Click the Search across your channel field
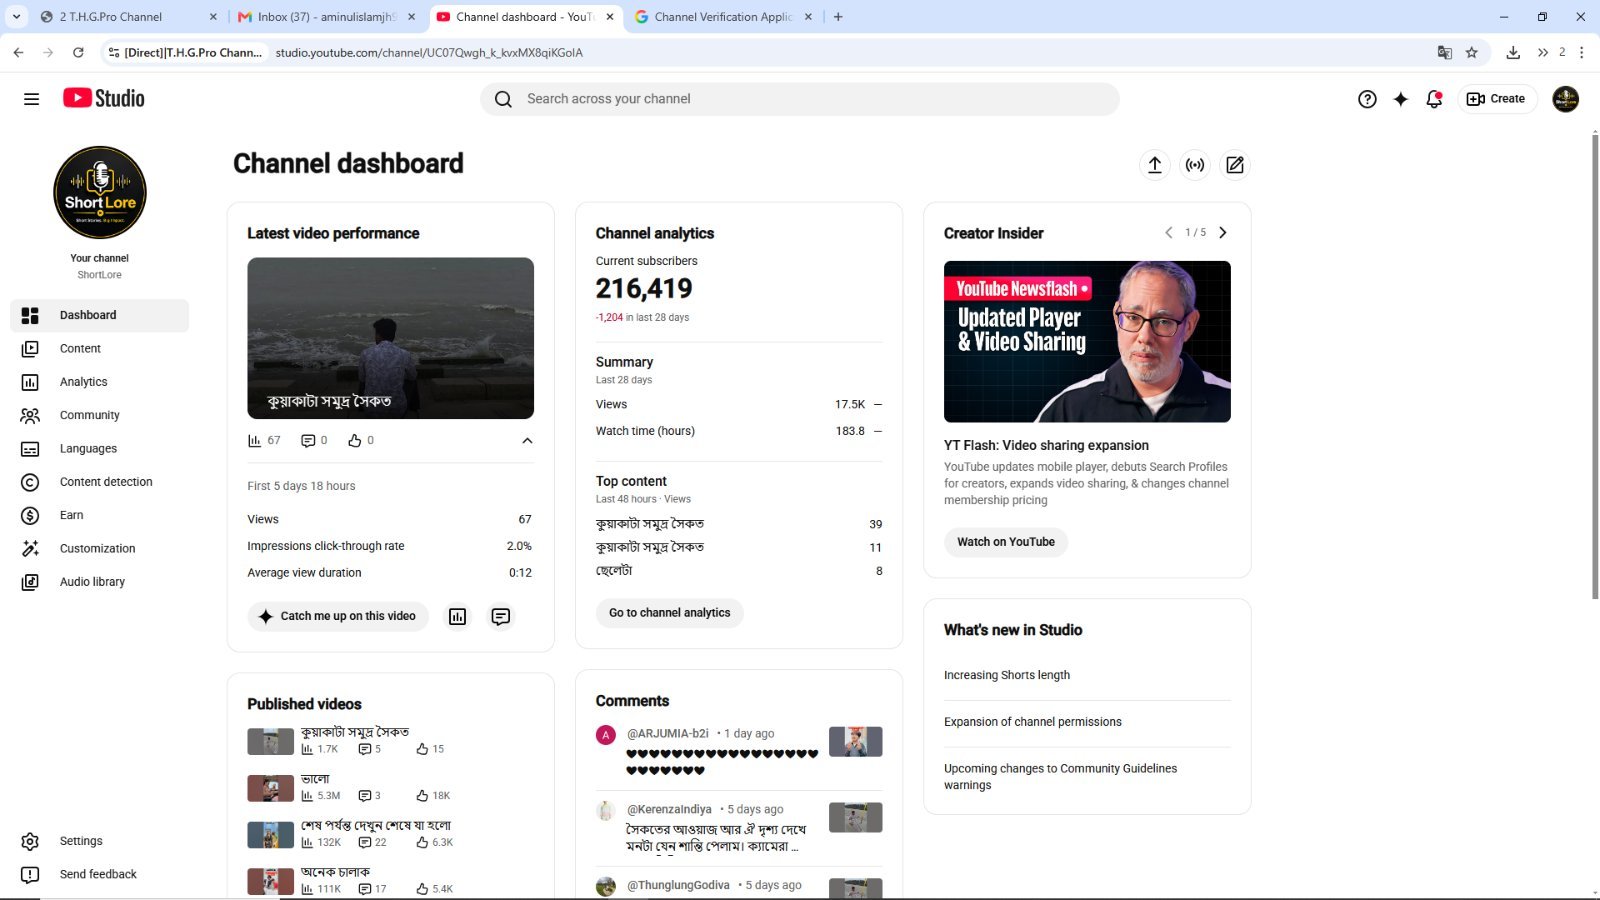The image size is (1600, 900). click(x=800, y=99)
